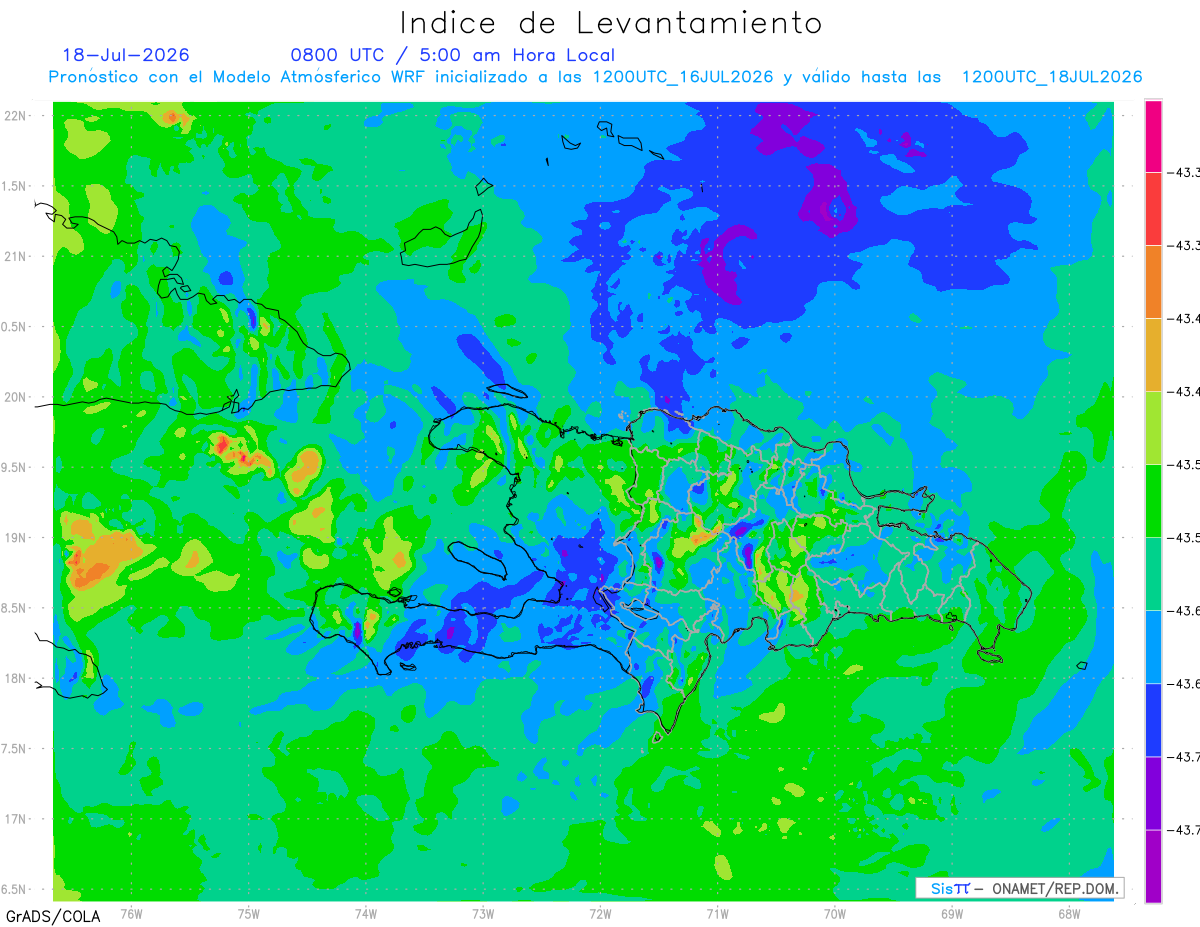Click the GrADS/COLA label
The height and width of the screenshot is (927, 1200).
click(53, 915)
